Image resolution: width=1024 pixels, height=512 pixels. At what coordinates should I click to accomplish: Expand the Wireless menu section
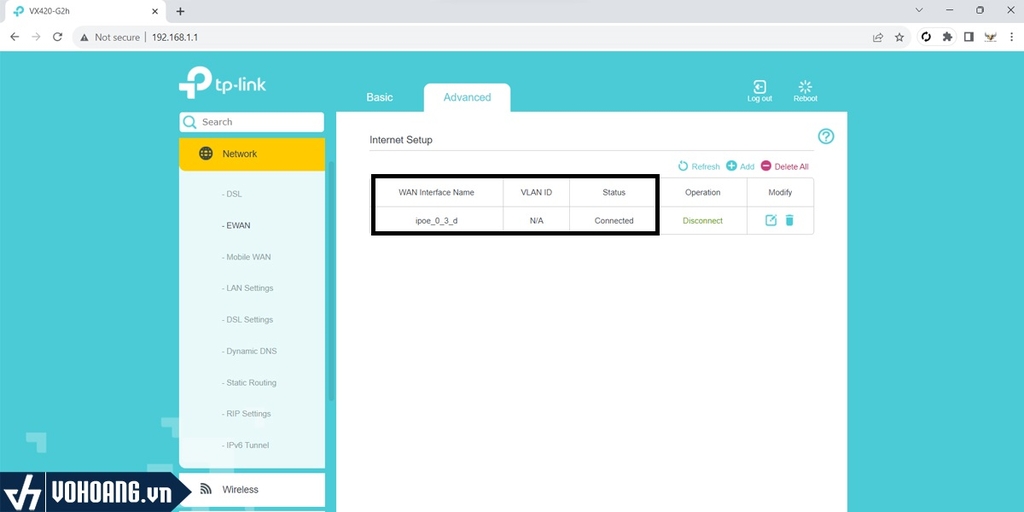point(251,489)
